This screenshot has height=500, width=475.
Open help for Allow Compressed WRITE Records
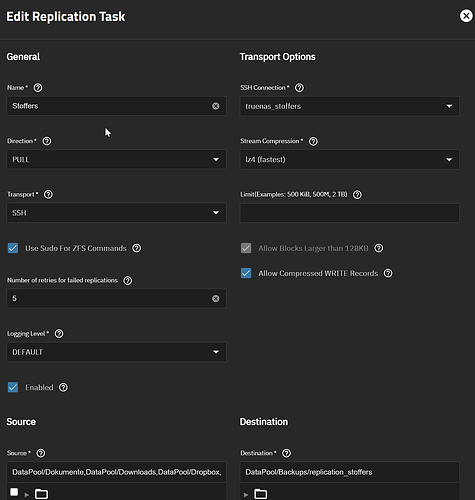[388, 273]
